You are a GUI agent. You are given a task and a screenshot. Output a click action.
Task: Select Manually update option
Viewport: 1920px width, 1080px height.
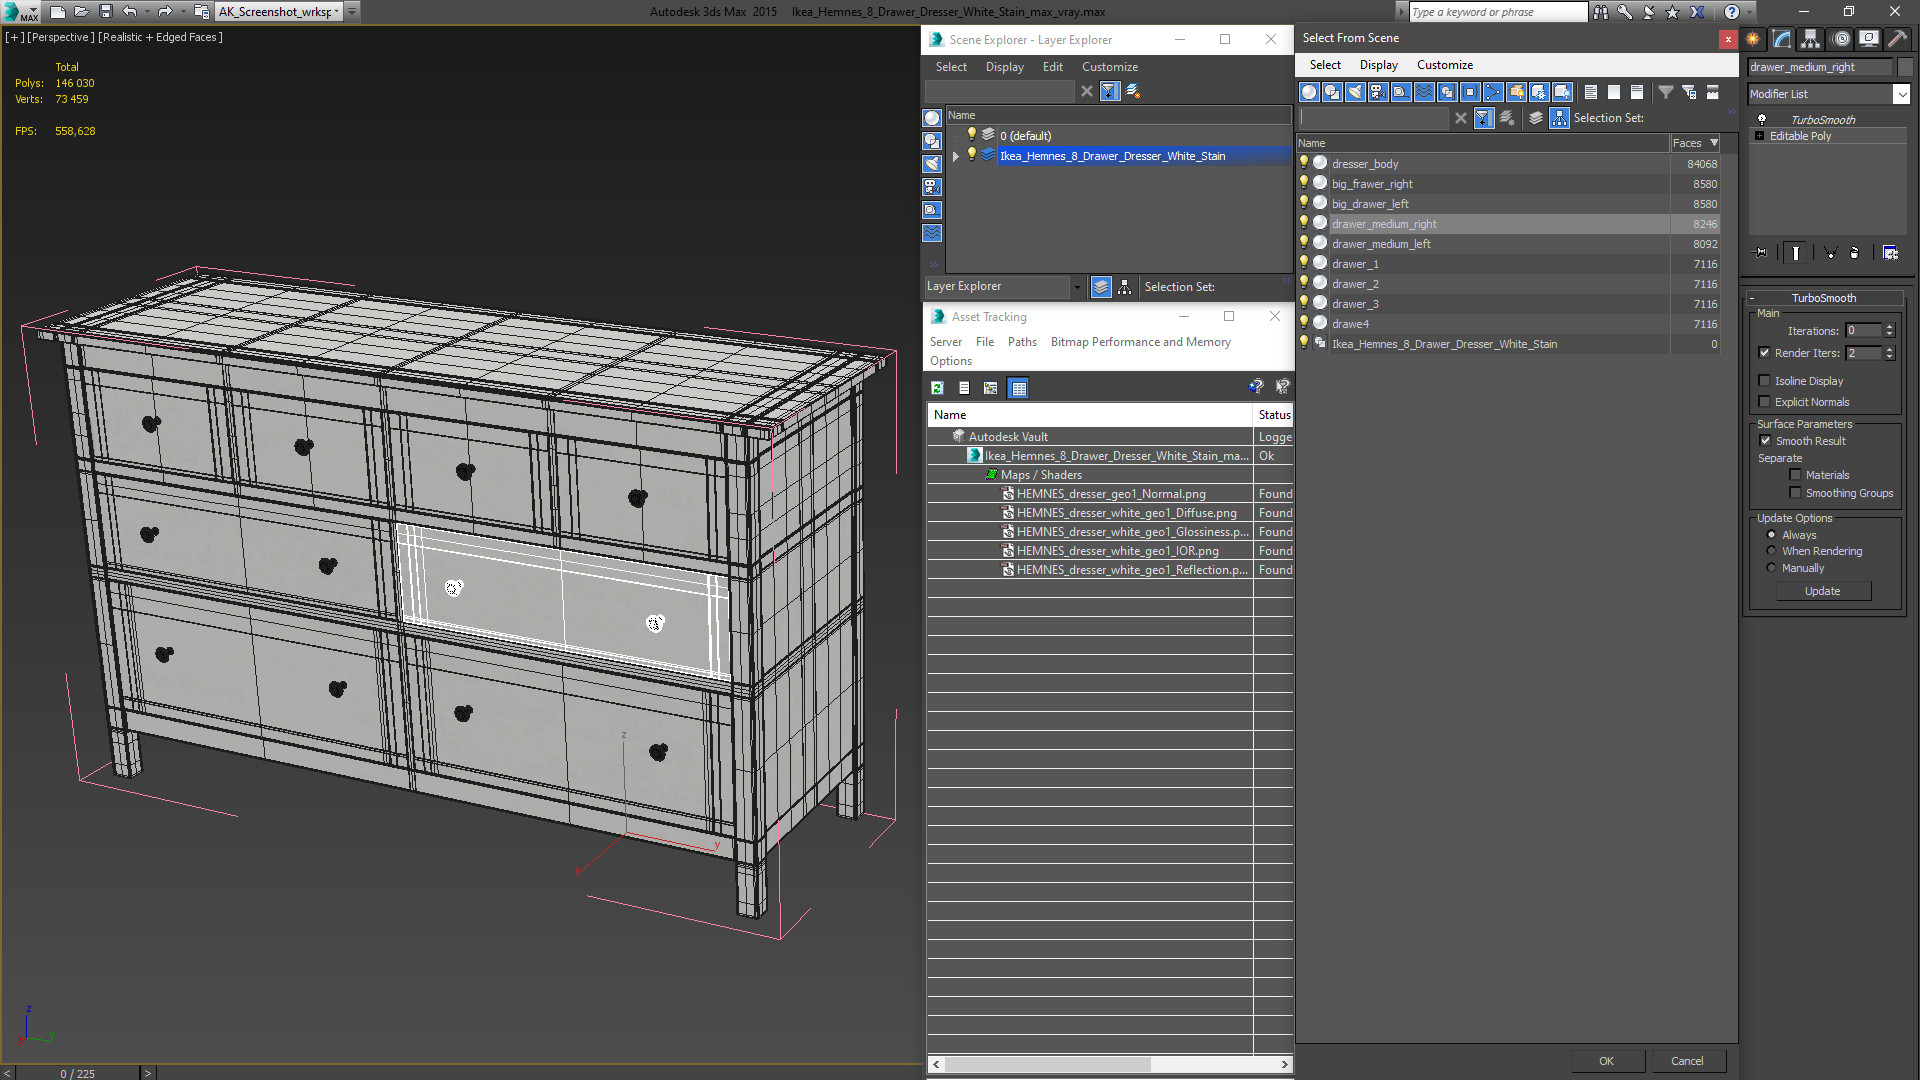coord(1771,567)
